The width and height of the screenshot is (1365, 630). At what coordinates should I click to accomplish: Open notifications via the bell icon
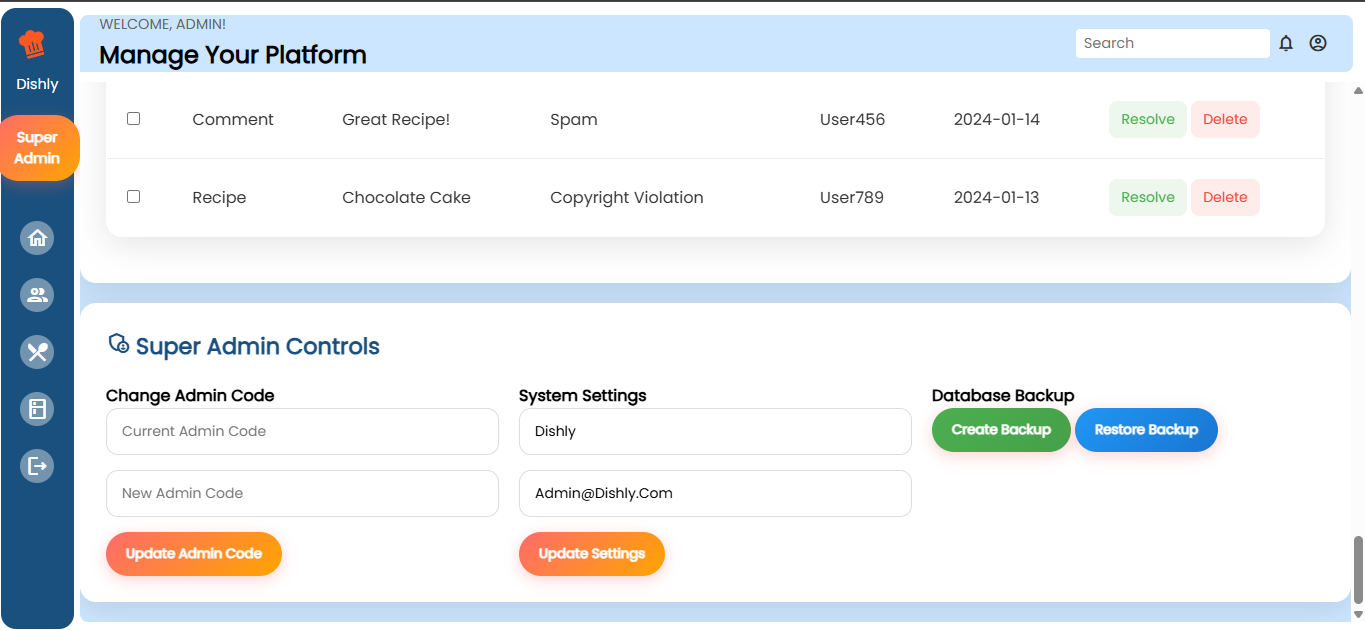1286,43
